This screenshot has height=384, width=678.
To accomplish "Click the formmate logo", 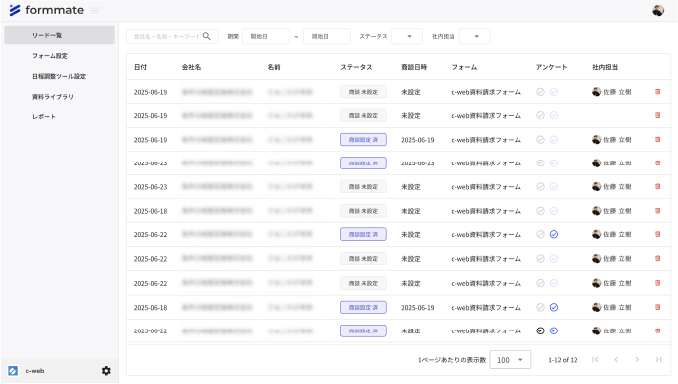I will (47, 10).
